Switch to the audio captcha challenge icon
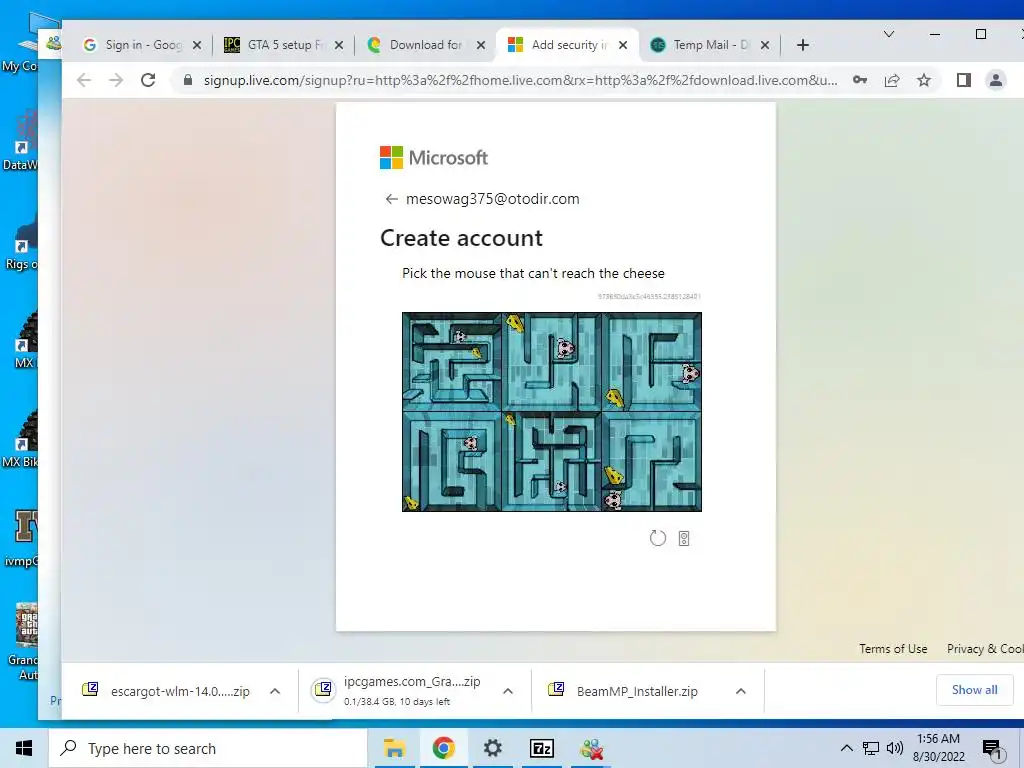Screen dimensions: 1024x768 pos(684,538)
